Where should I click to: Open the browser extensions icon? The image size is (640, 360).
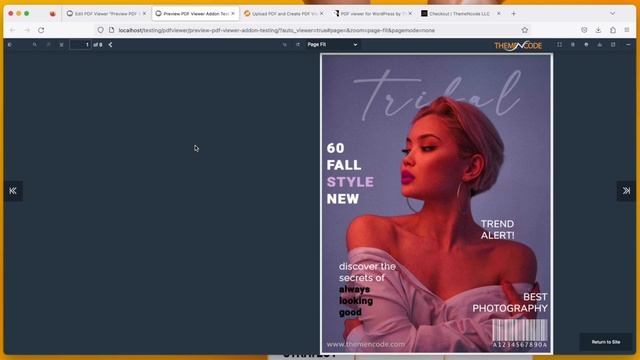(613, 30)
